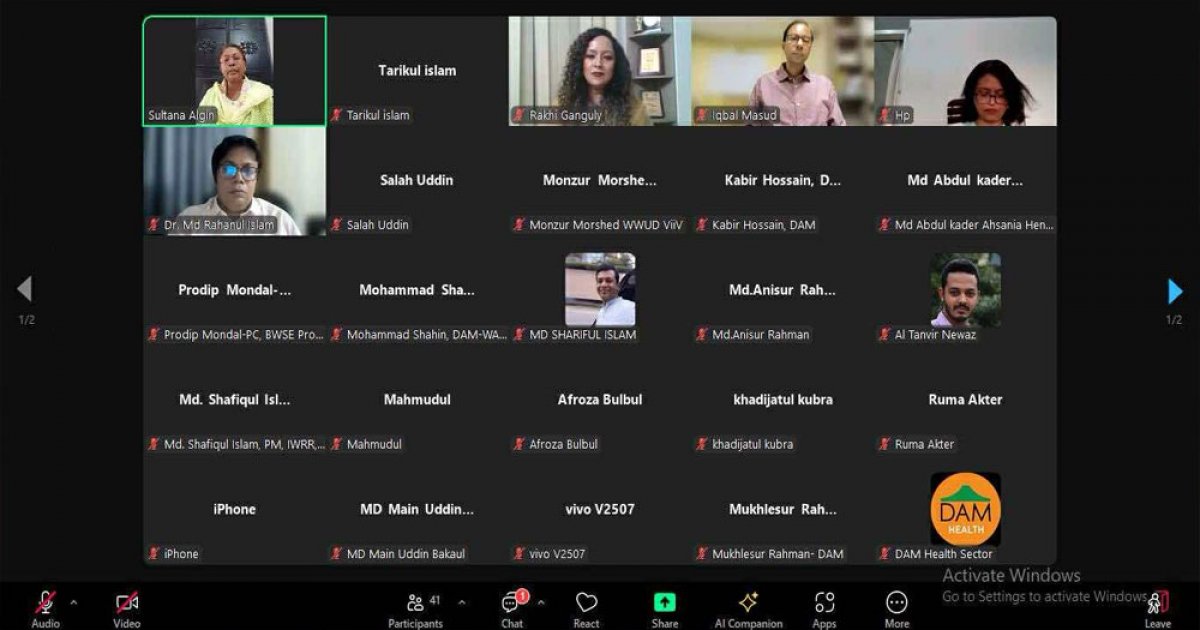This screenshot has height=630, width=1200.
Task: Click the Leave meeting button
Action: pyautogui.click(x=1157, y=603)
